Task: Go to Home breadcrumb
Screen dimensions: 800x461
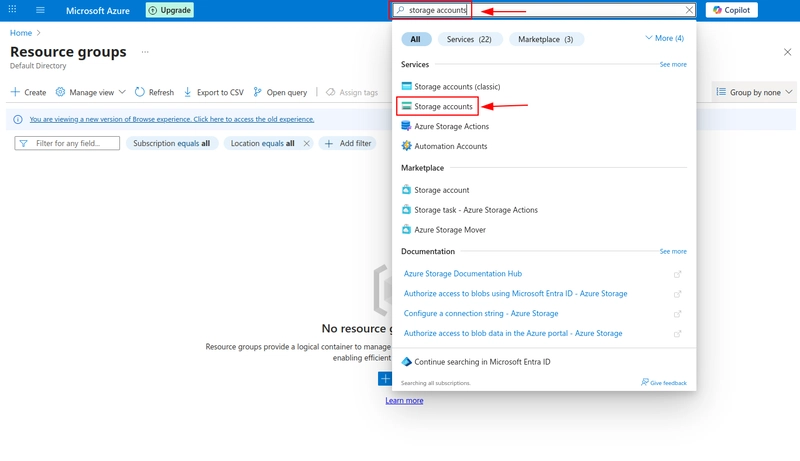Action: click(x=21, y=33)
